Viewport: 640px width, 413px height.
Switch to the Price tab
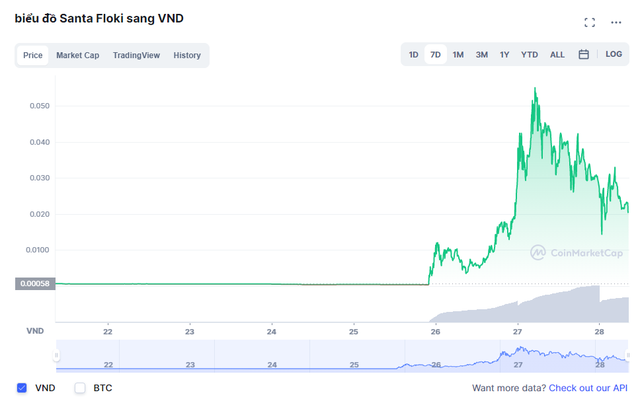tap(33, 55)
